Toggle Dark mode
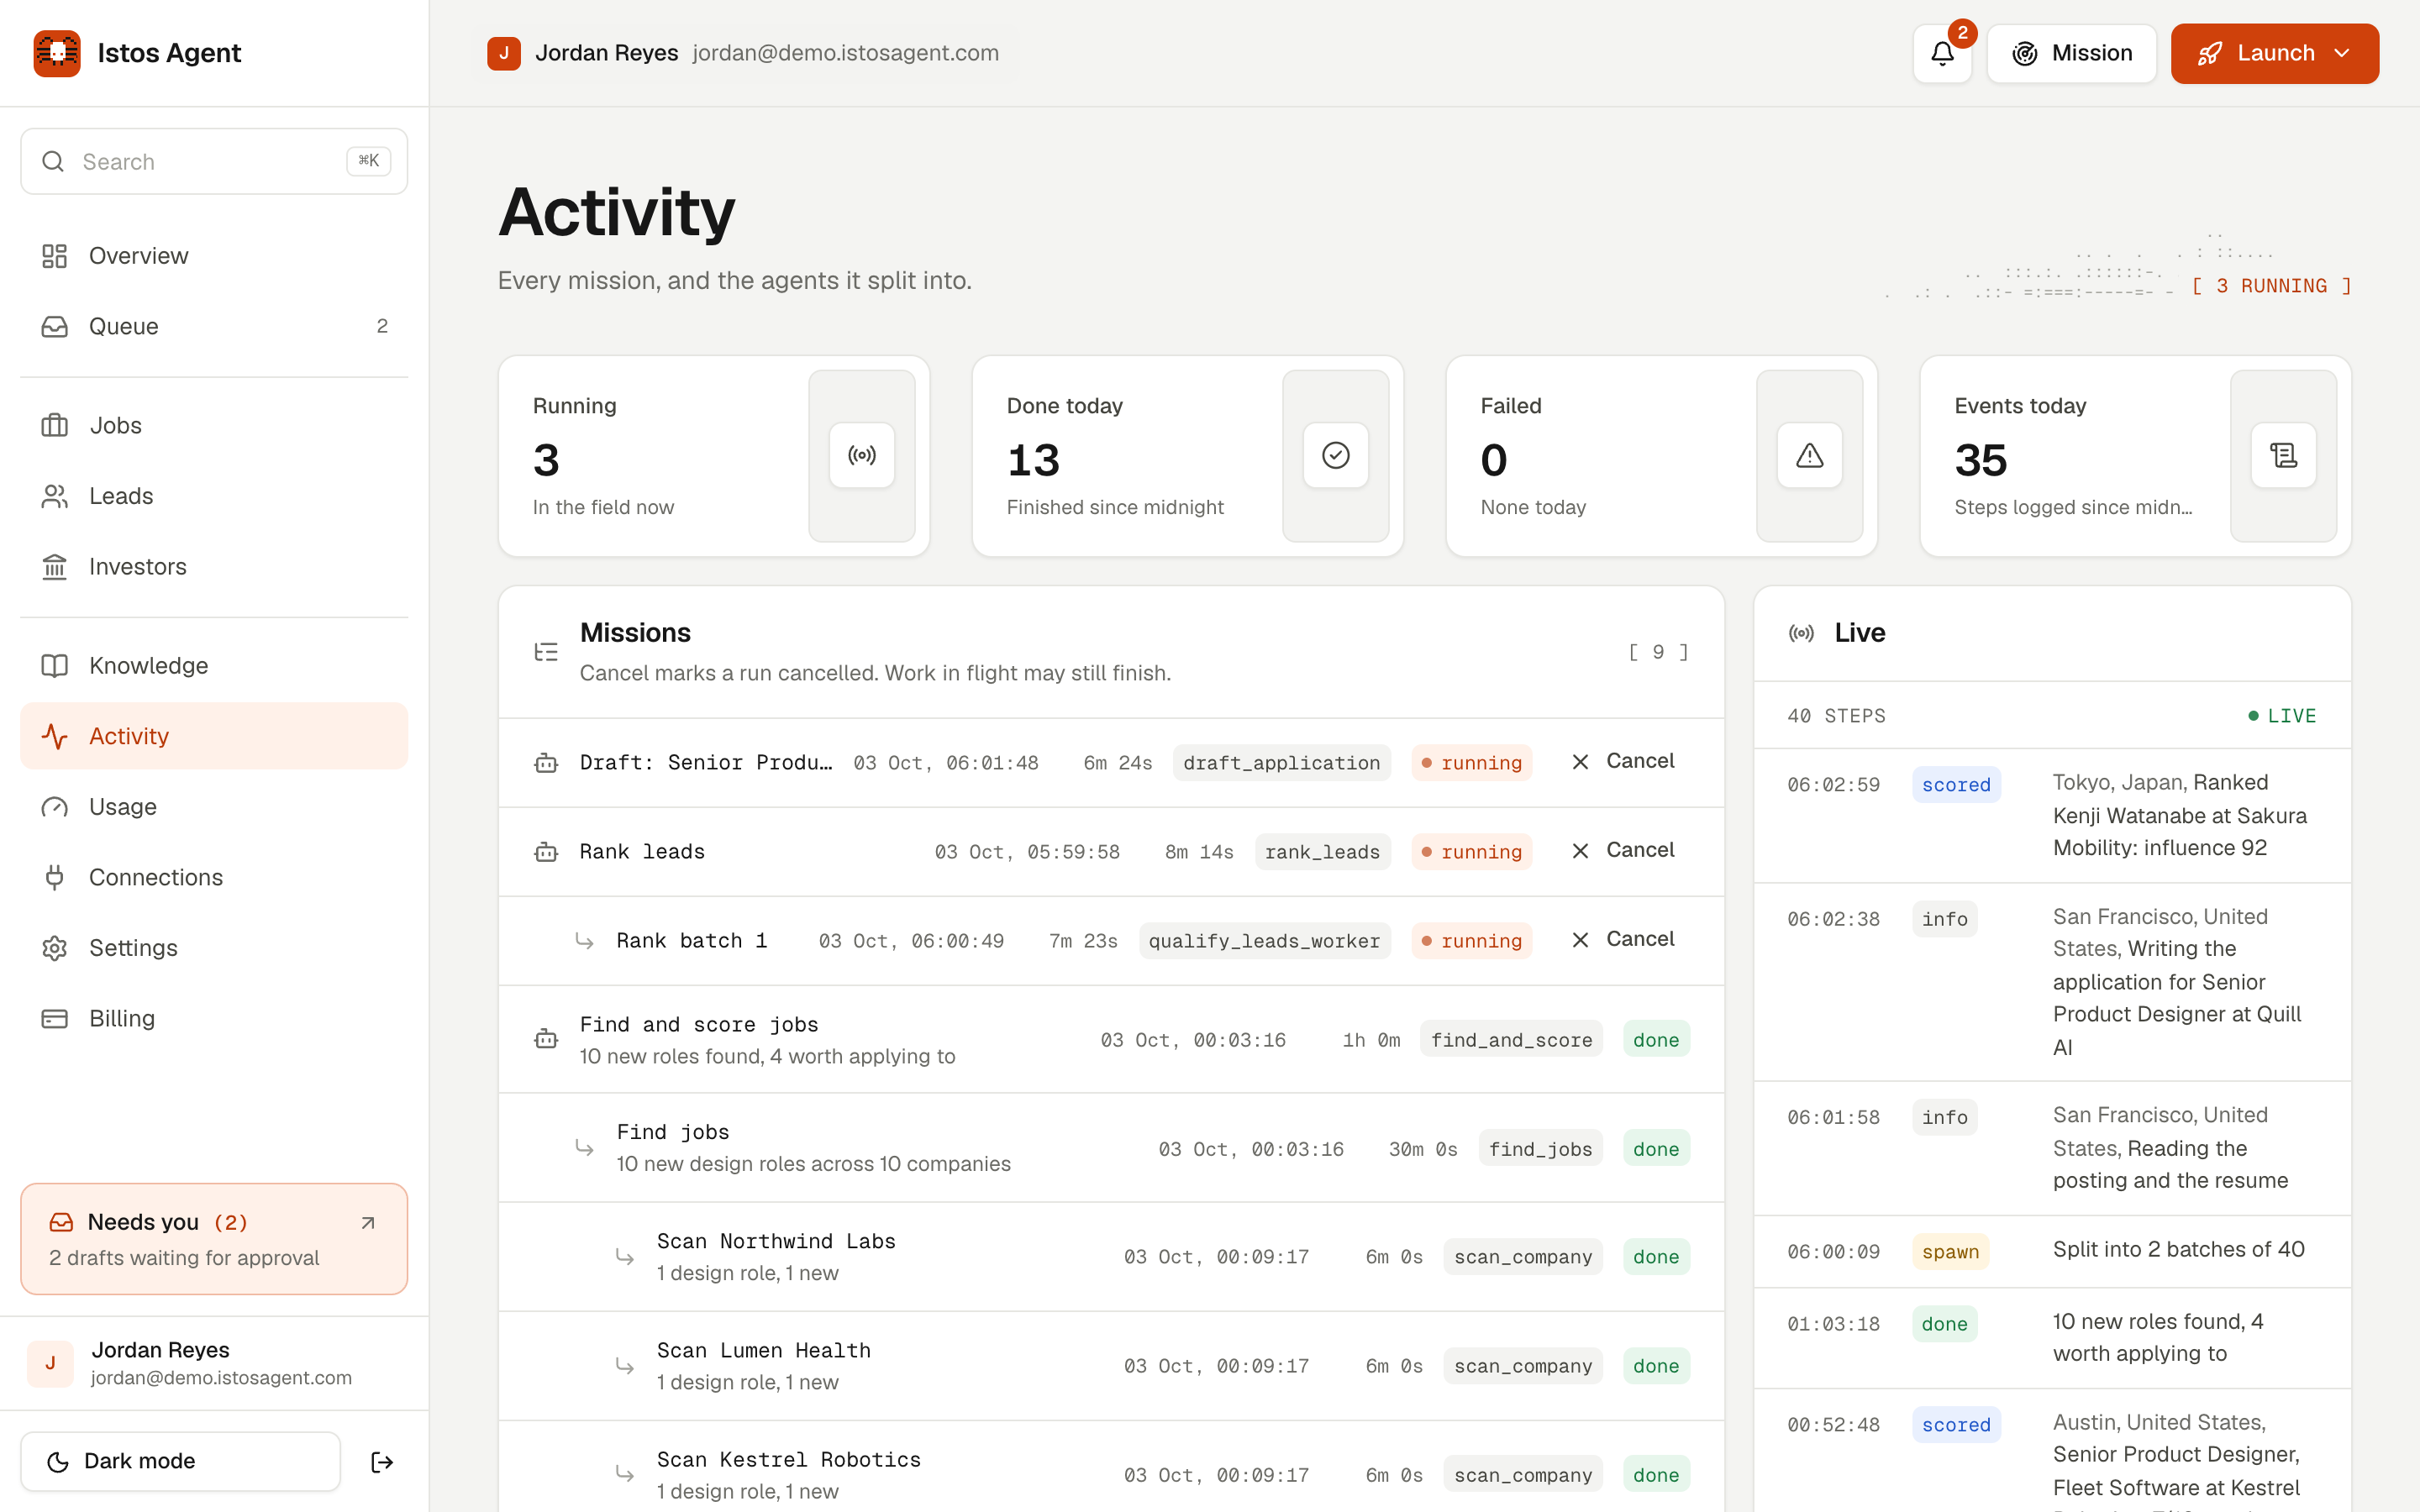The image size is (2420, 1512). click(x=181, y=1462)
